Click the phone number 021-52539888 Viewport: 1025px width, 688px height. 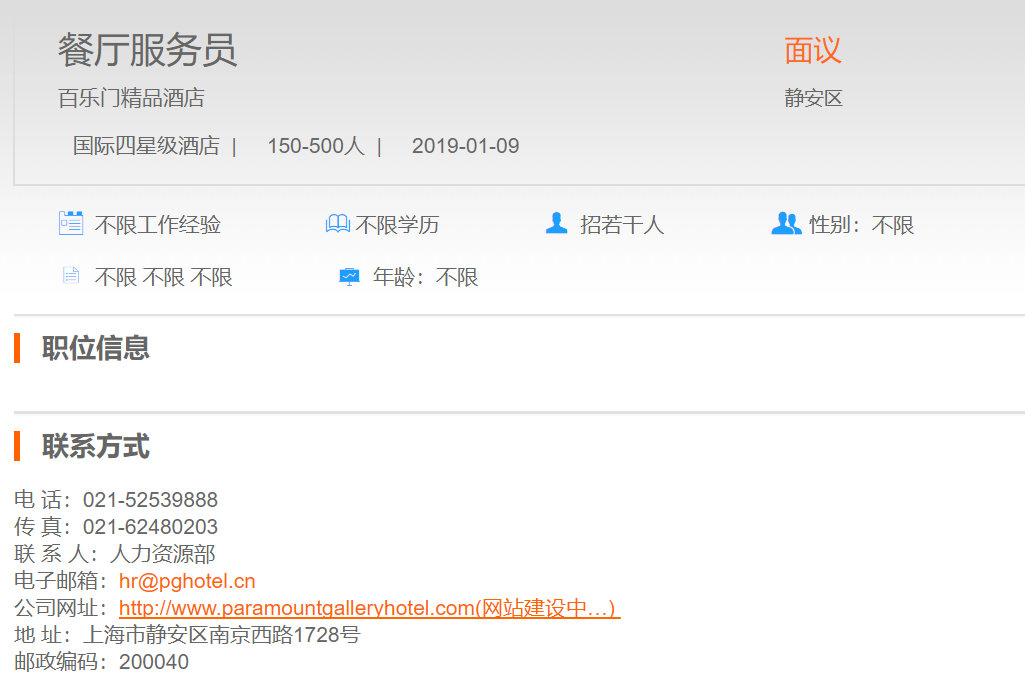click(x=150, y=500)
